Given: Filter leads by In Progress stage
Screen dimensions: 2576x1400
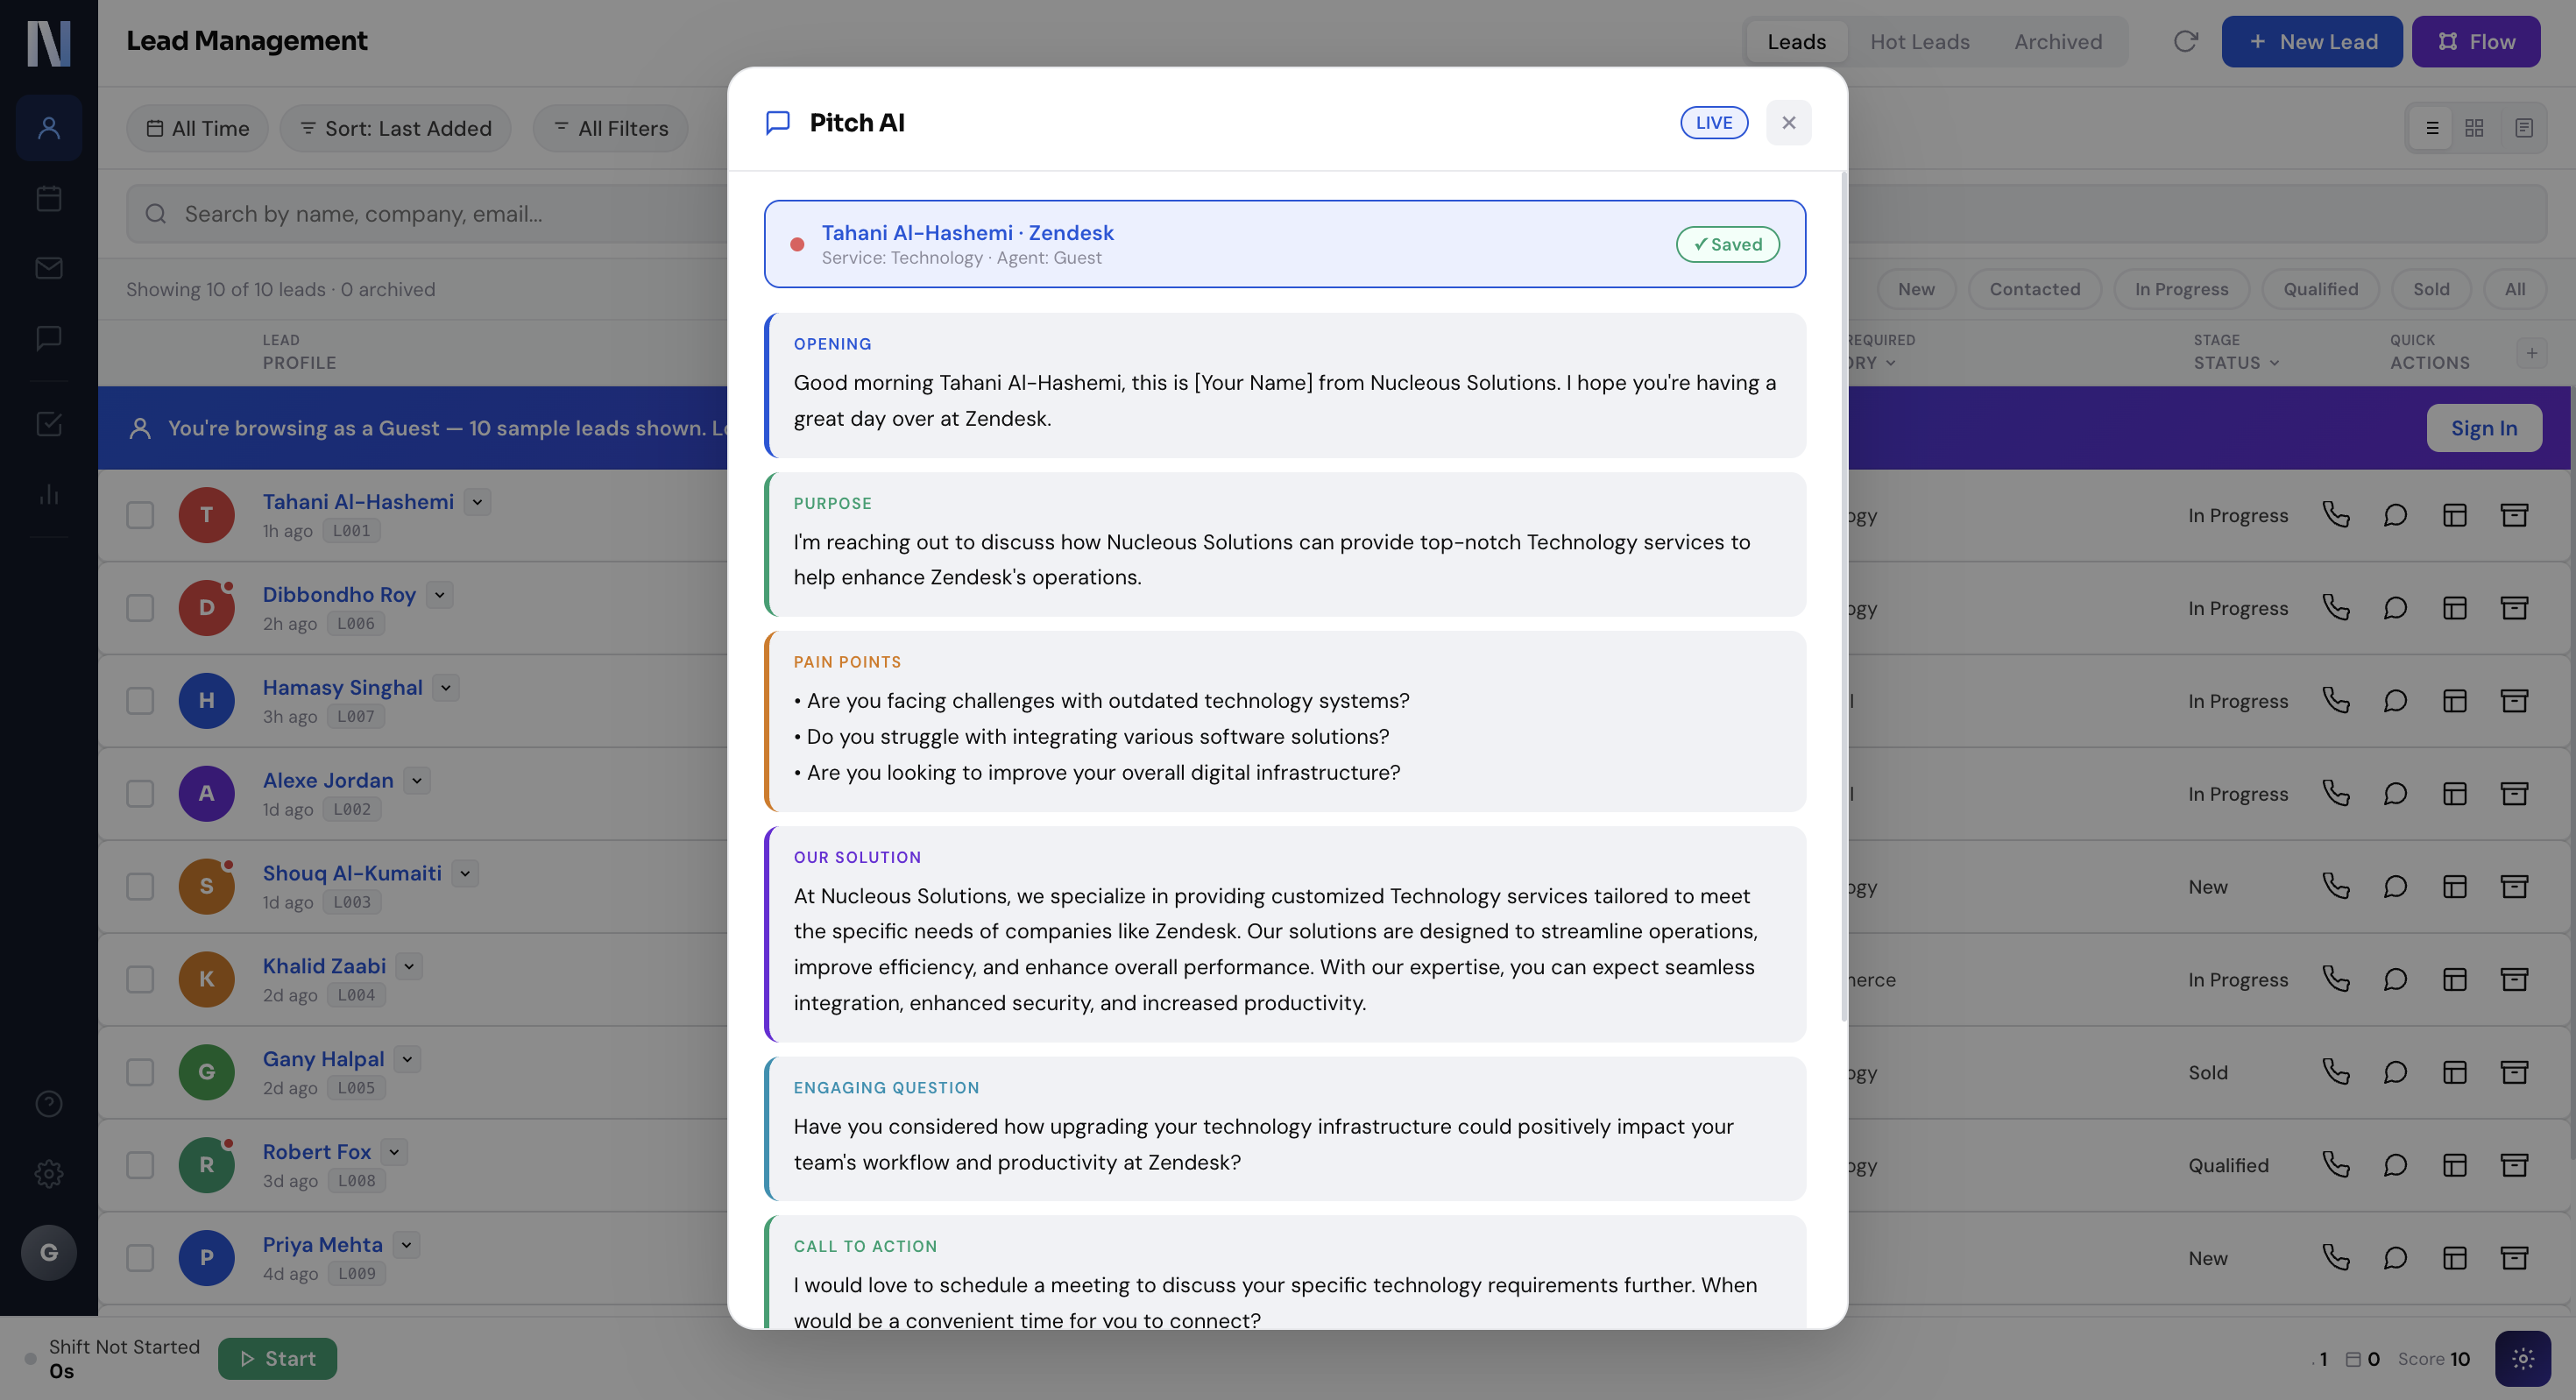Looking at the screenshot, I should click(2181, 289).
